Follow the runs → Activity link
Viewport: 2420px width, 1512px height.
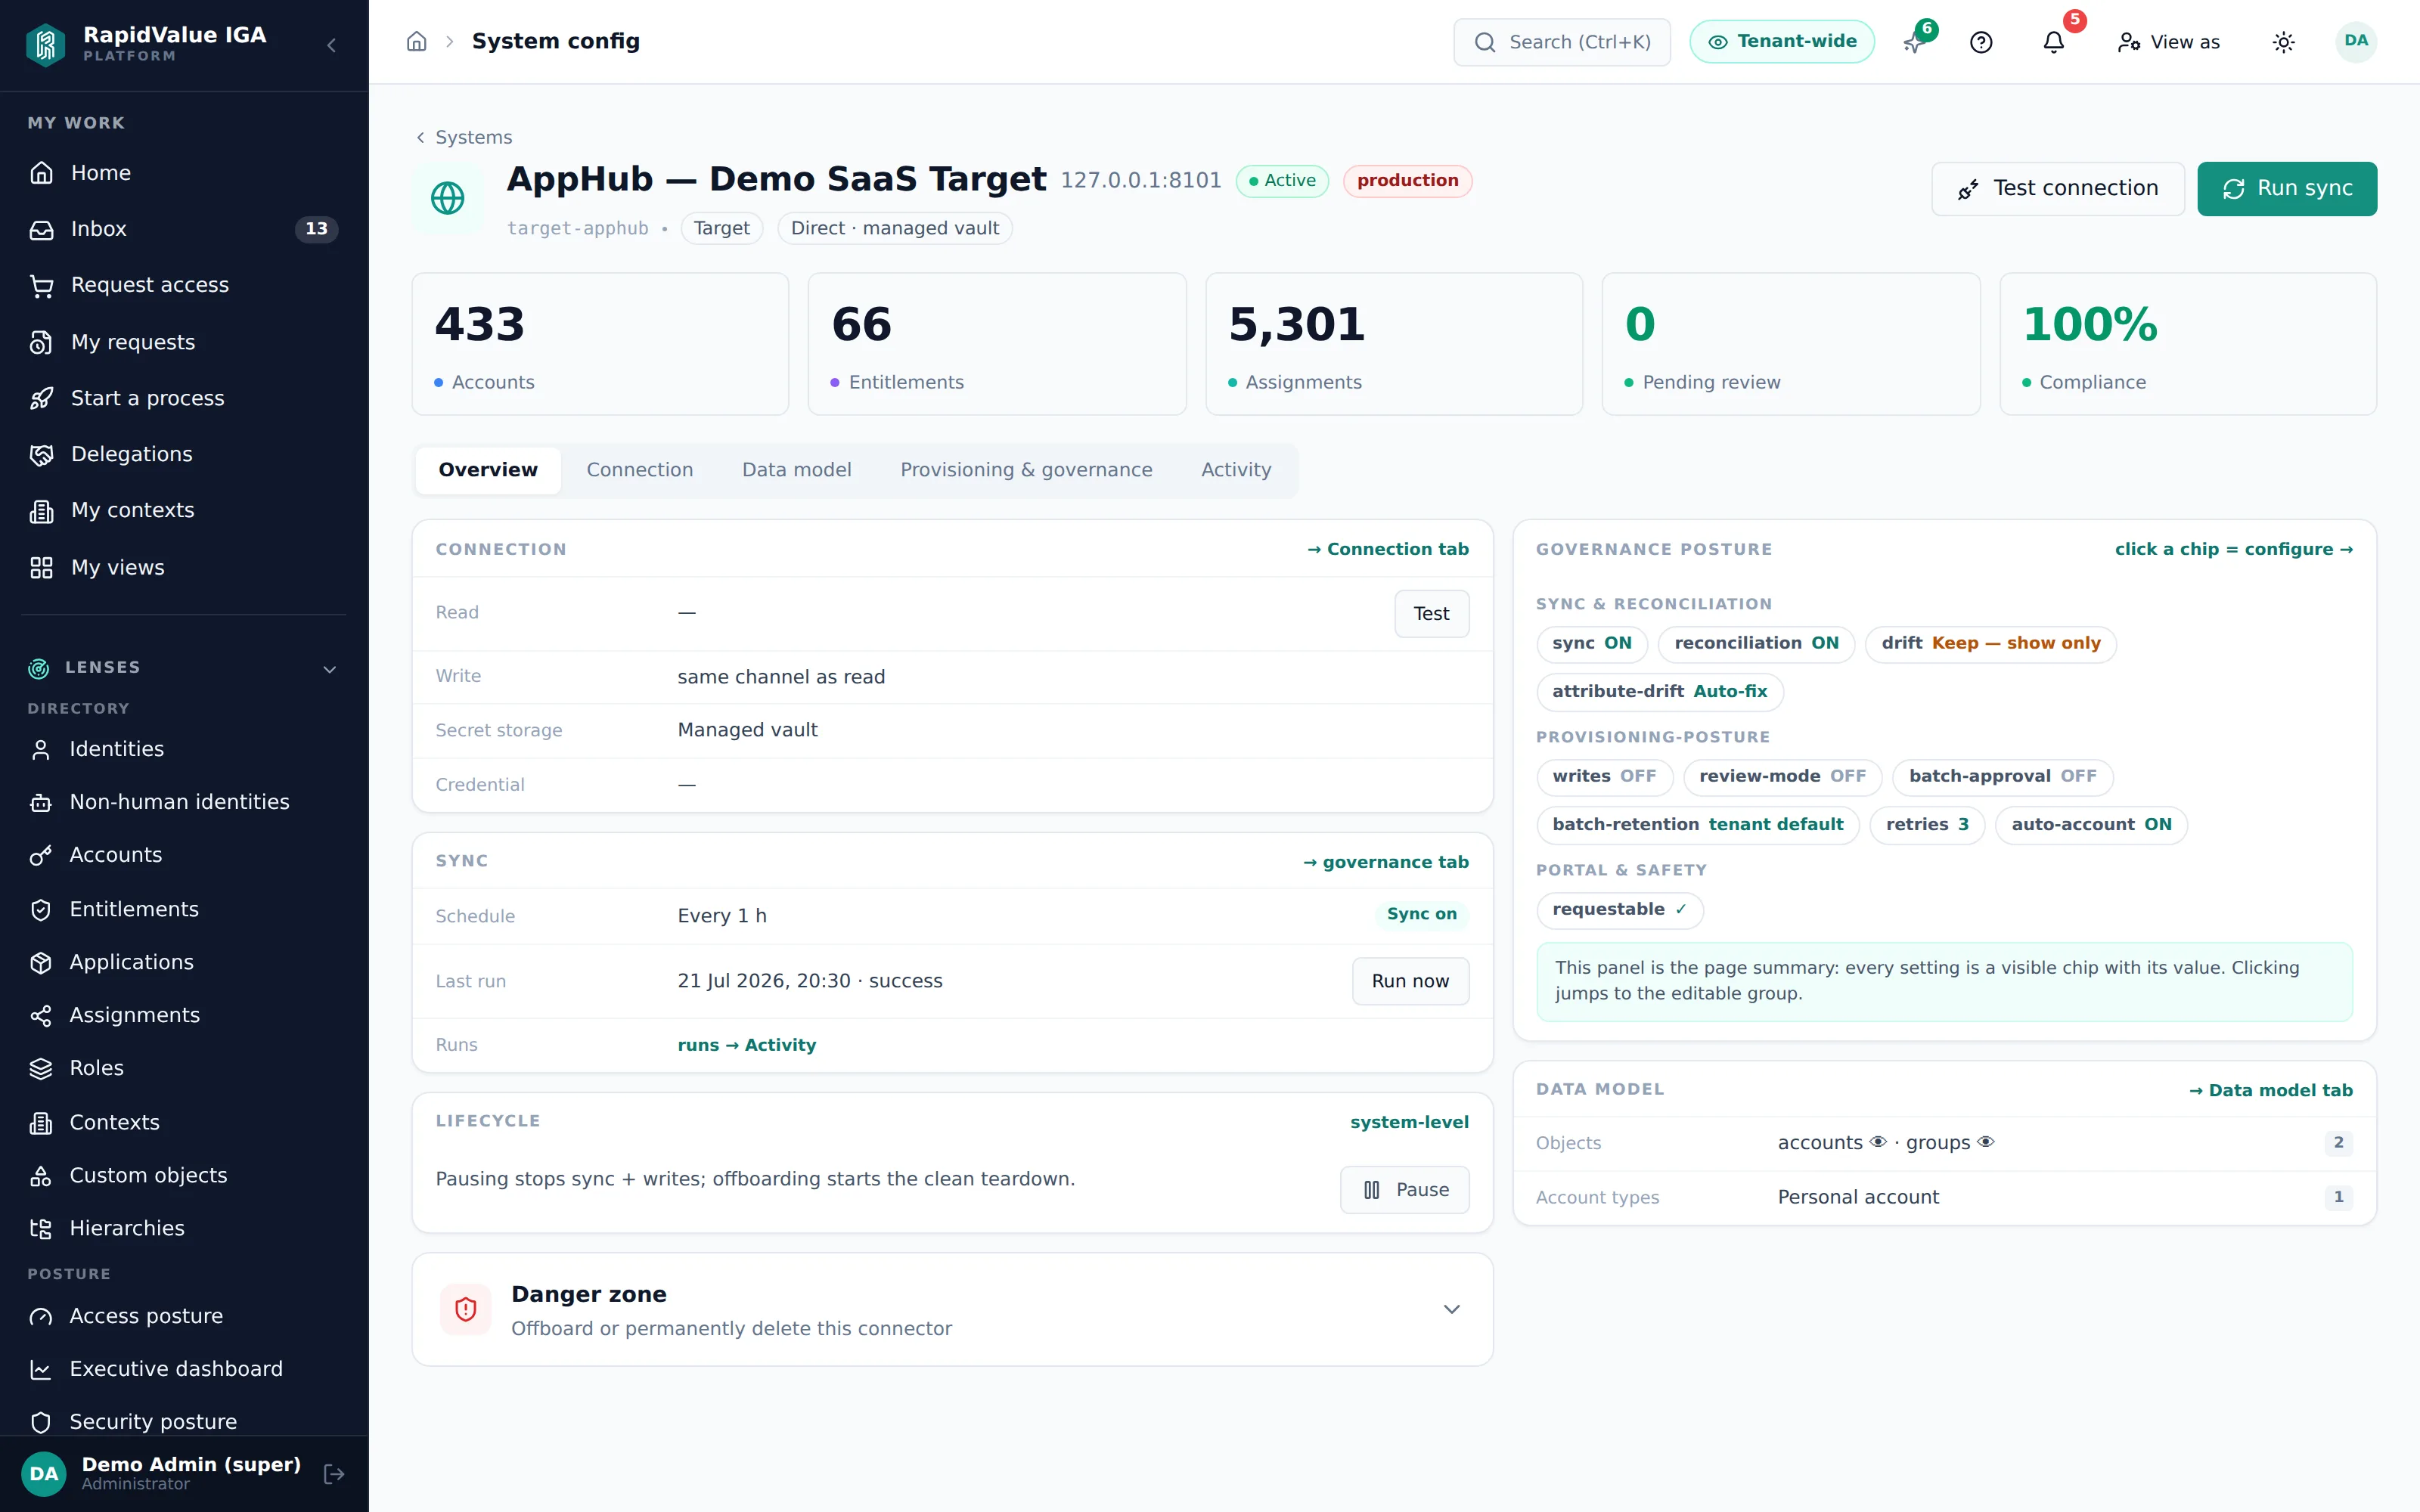746,1045
